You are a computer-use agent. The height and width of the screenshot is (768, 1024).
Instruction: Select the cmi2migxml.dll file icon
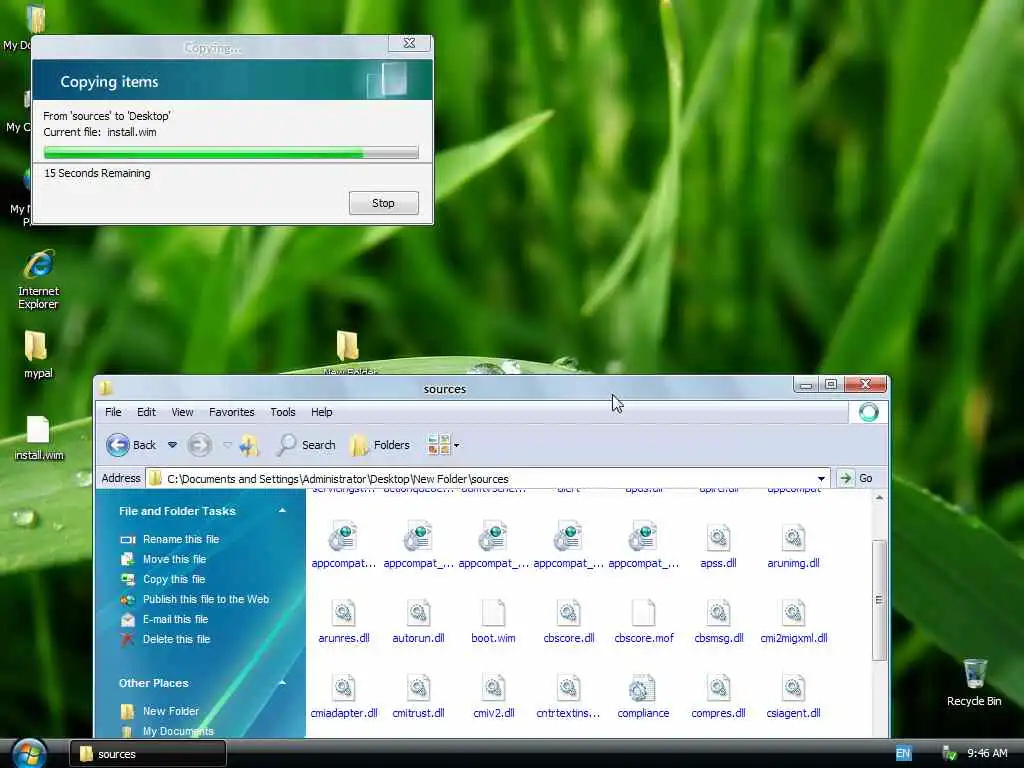pyautogui.click(x=793, y=613)
